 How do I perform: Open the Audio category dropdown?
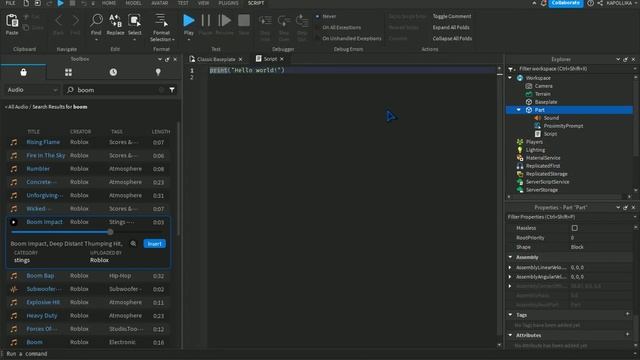[x=32, y=90]
